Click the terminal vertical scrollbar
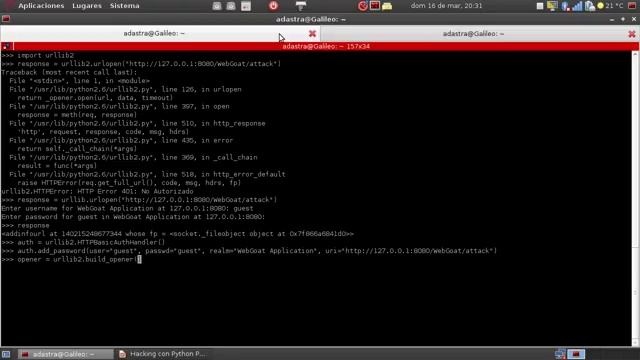The image size is (640, 360). (635, 198)
